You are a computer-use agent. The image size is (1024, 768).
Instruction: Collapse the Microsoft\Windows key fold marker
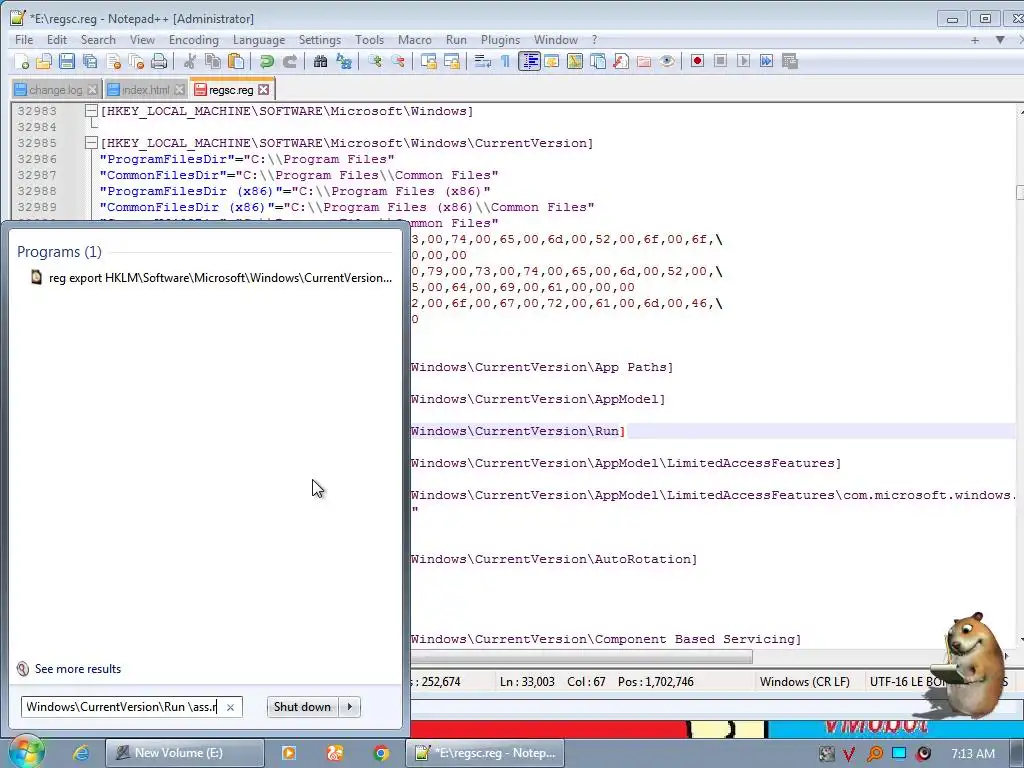91,111
